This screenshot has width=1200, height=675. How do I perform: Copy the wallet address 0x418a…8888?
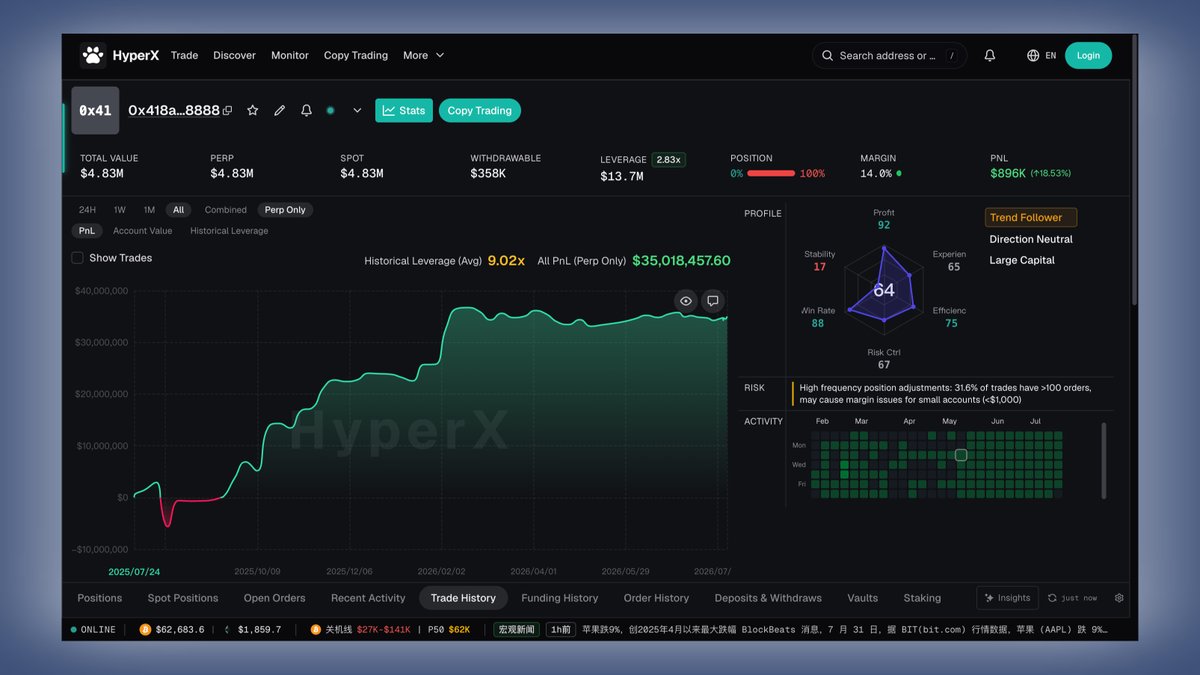[x=227, y=111]
